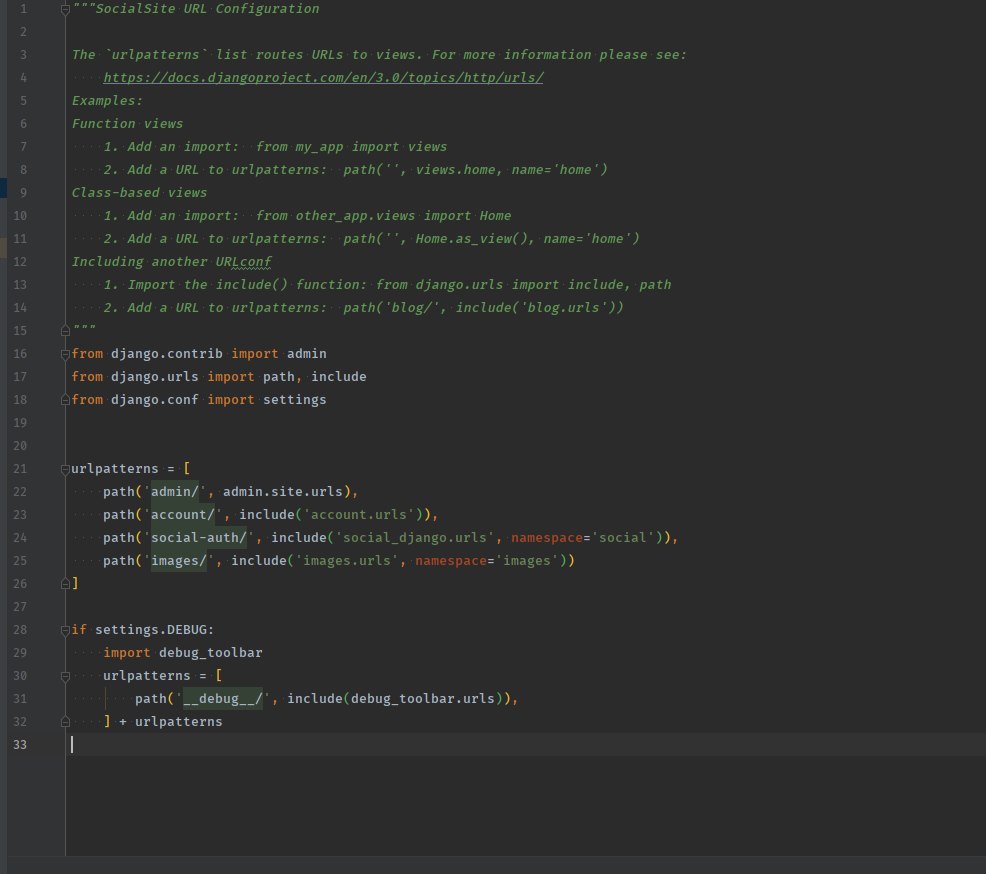
Task: Click 'django.contrib' in the line 16 import
Action: [167, 353]
